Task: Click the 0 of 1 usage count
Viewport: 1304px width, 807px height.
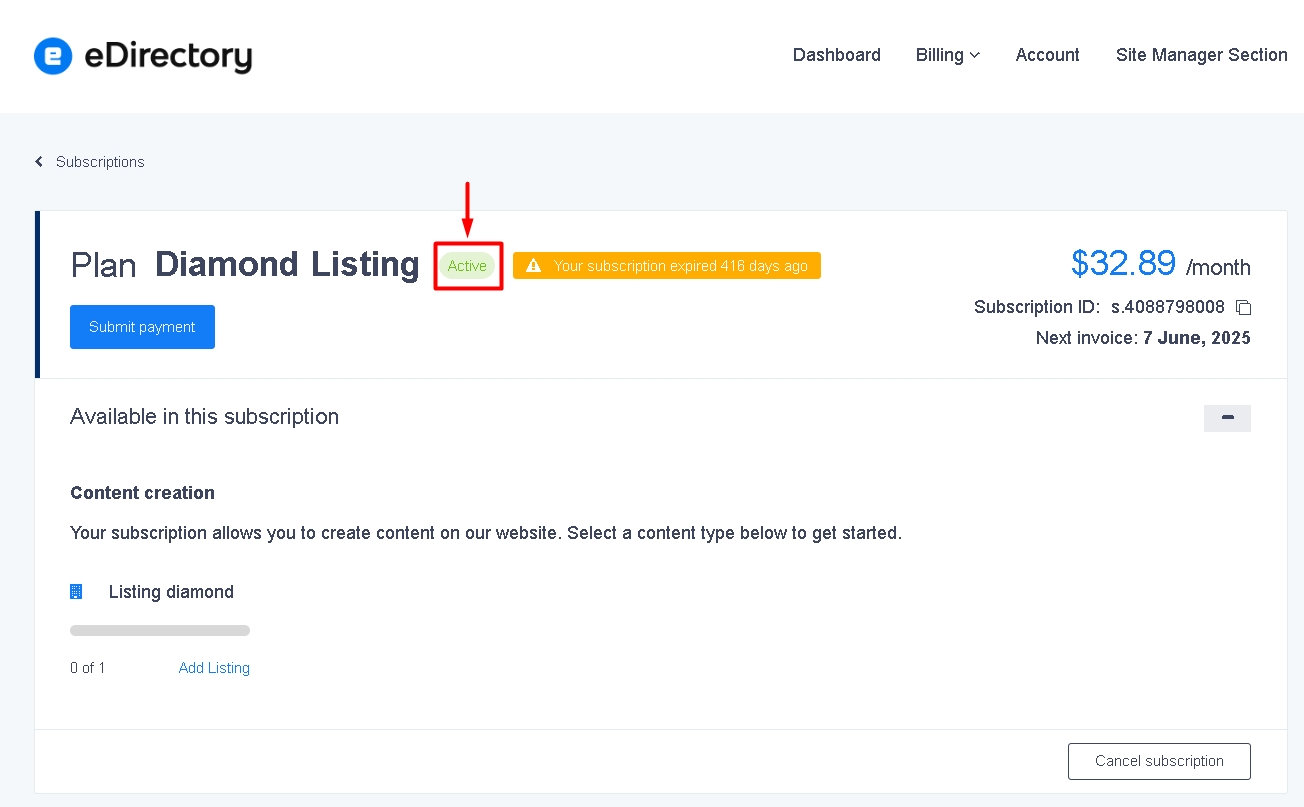Action: coord(88,668)
